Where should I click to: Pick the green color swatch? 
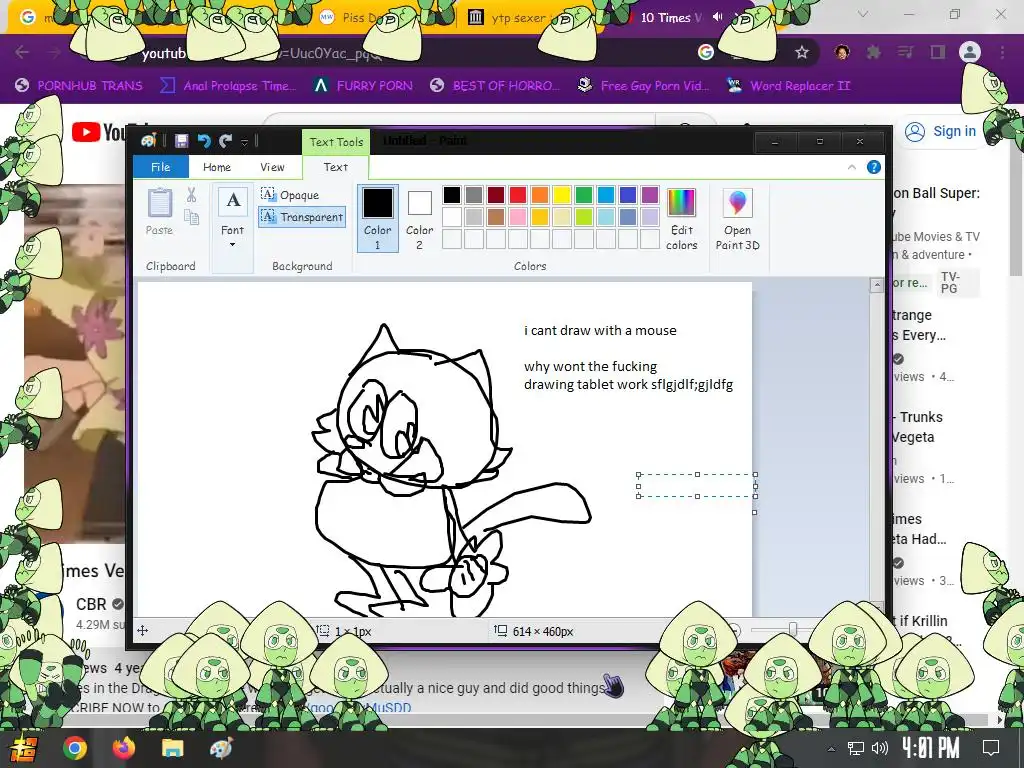click(x=584, y=195)
